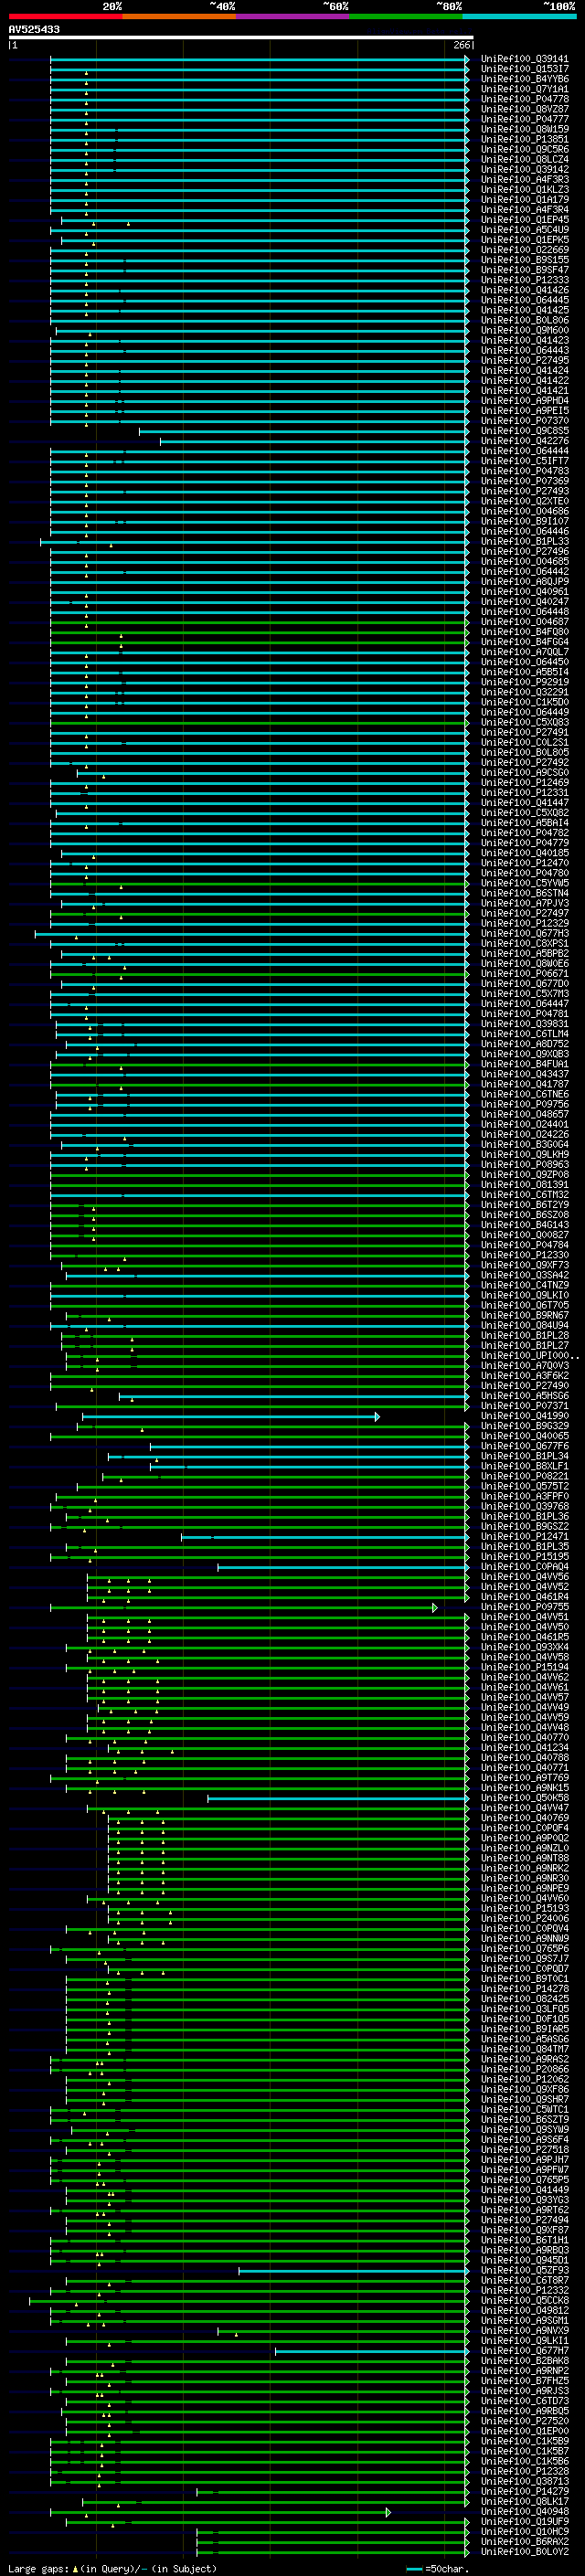Select the UniRef100_P92919 label
Viewport: 585px width, 2576px height.
(524, 682)
